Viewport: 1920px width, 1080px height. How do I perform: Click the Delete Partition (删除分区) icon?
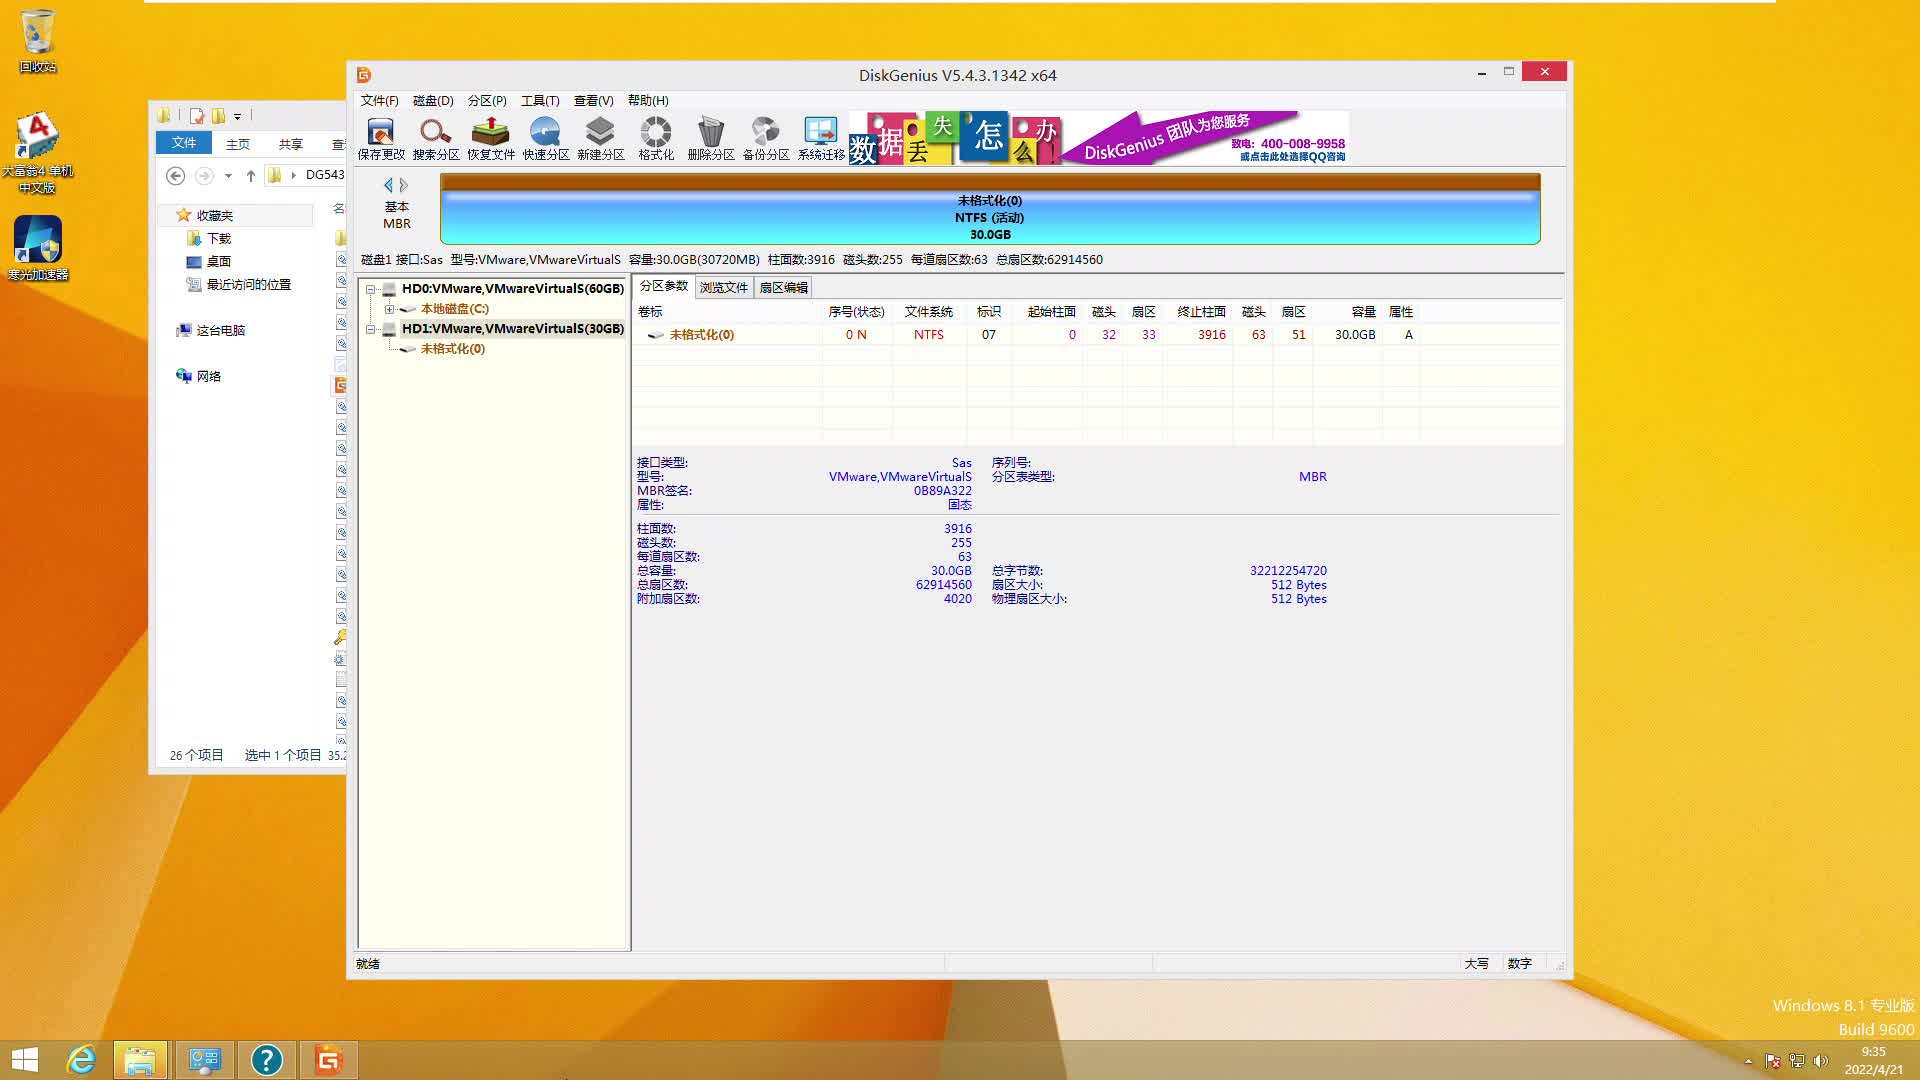point(711,139)
